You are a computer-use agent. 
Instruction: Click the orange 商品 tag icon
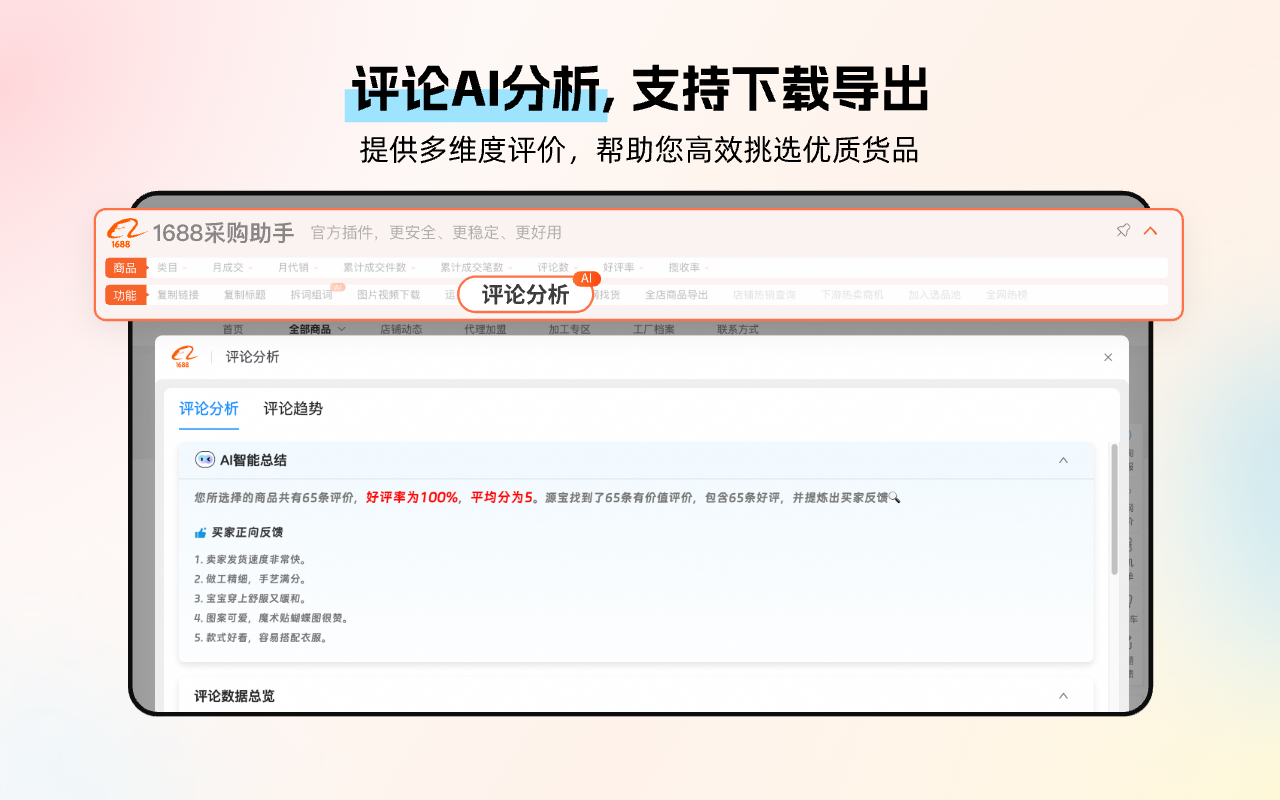(x=124, y=267)
